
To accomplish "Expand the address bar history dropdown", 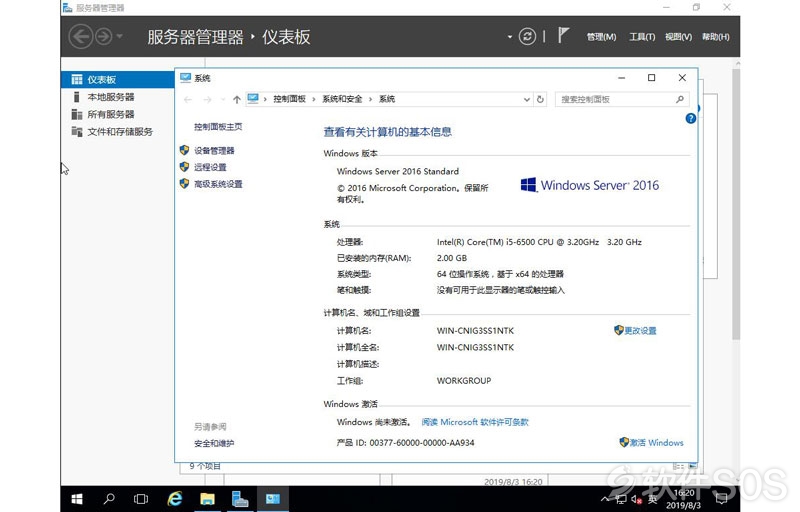I will [527, 99].
